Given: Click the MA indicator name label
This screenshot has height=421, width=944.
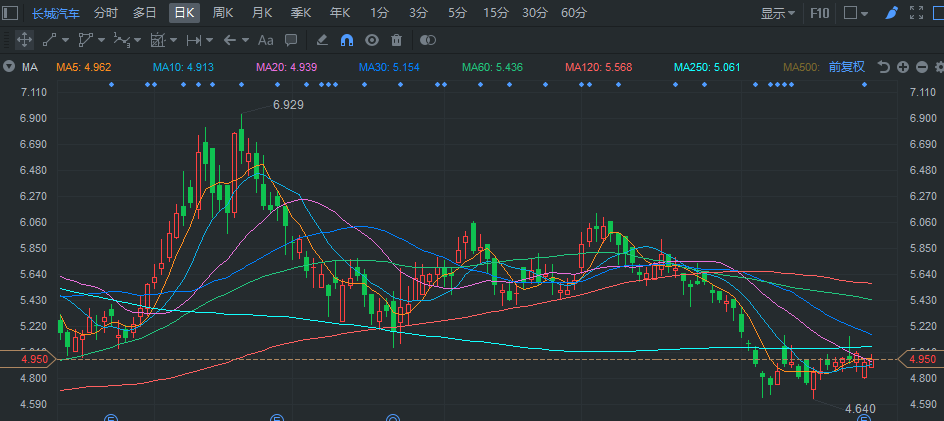Looking at the screenshot, I should (30, 67).
